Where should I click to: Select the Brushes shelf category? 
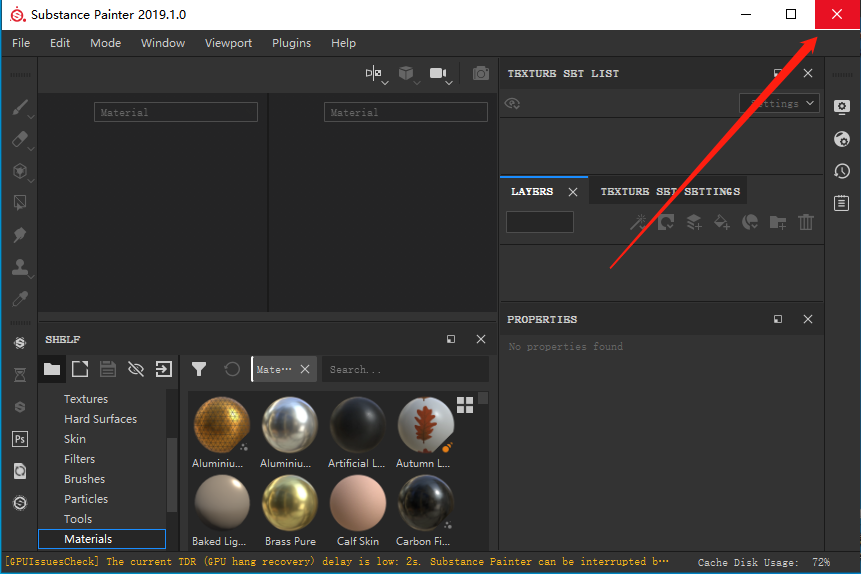(85, 479)
